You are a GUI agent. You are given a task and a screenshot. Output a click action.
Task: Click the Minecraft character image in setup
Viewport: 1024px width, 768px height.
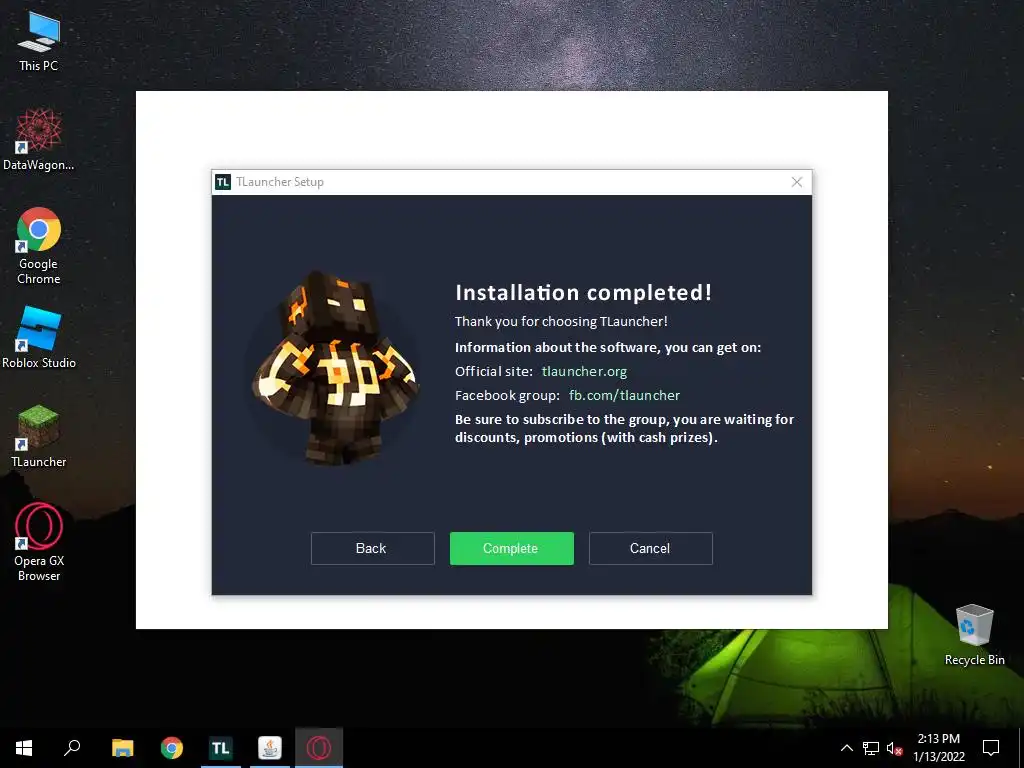334,368
